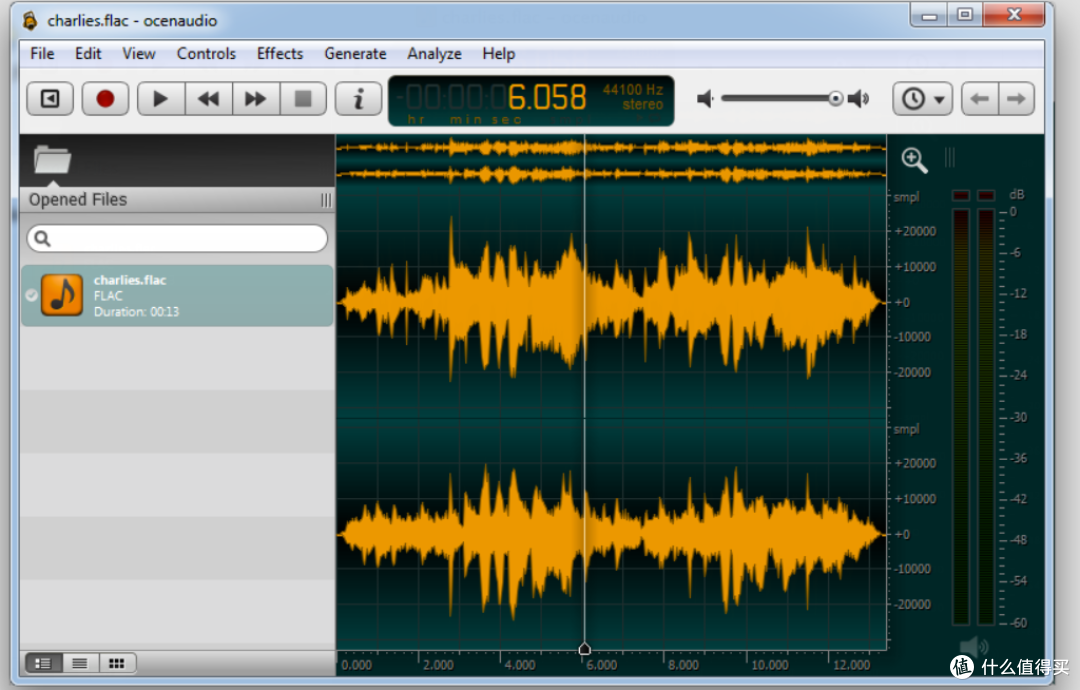1080x690 pixels.
Task: Click the playhead cursor marker on the timeline
Action: tap(585, 649)
